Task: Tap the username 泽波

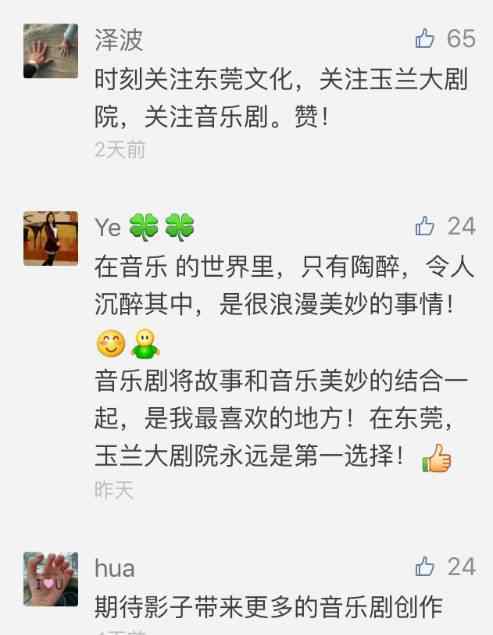Action: (119, 40)
